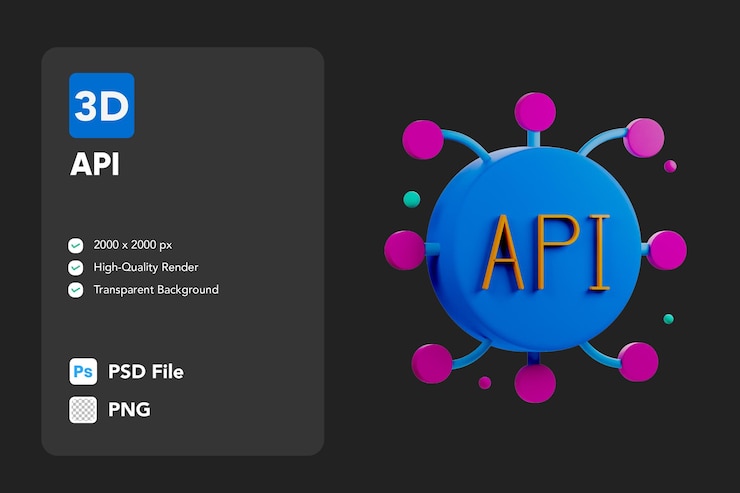Click the blue 3D badge icon

pyautogui.click(x=101, y=105)
